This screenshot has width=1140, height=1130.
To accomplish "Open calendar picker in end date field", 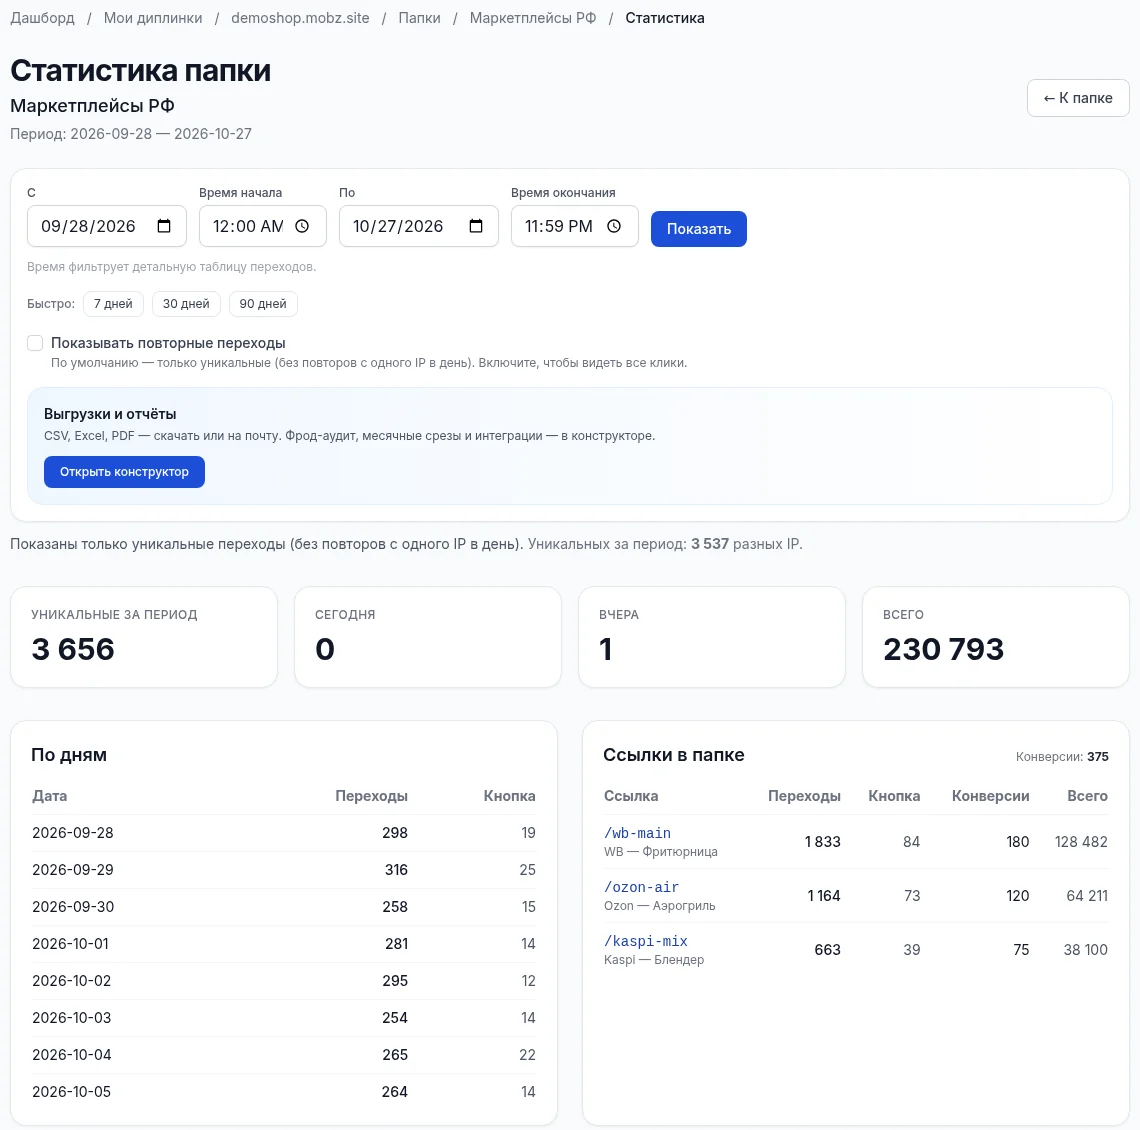I will 476,226.
